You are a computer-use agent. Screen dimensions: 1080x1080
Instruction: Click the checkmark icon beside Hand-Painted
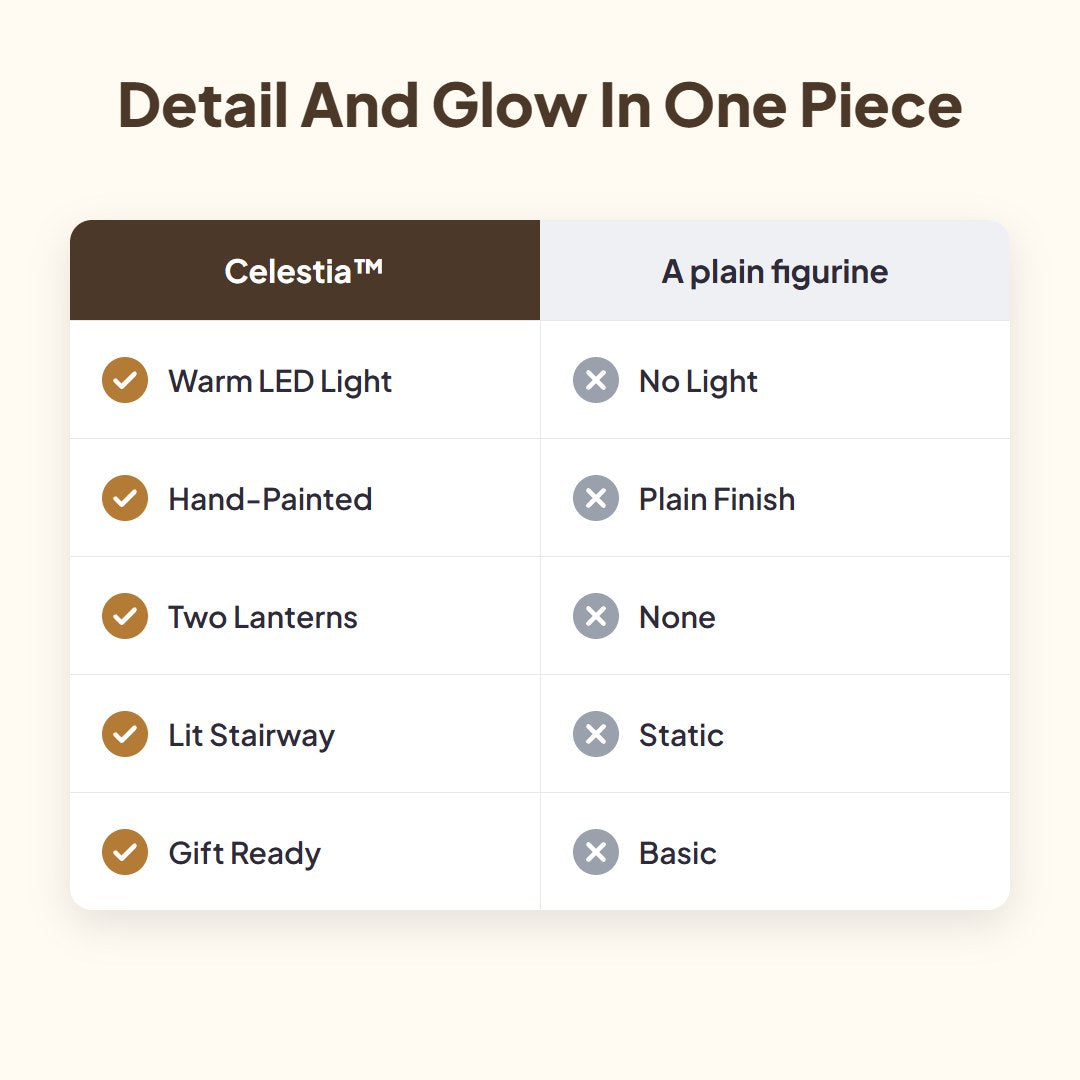(x=125, y=498)
